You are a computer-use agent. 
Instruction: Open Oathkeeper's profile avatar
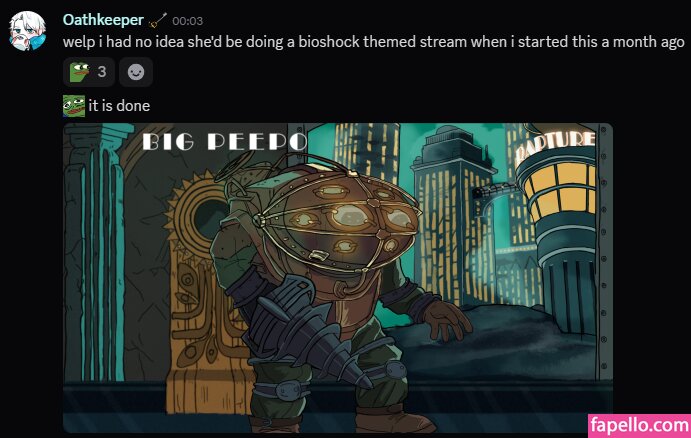tap(27, 31)
